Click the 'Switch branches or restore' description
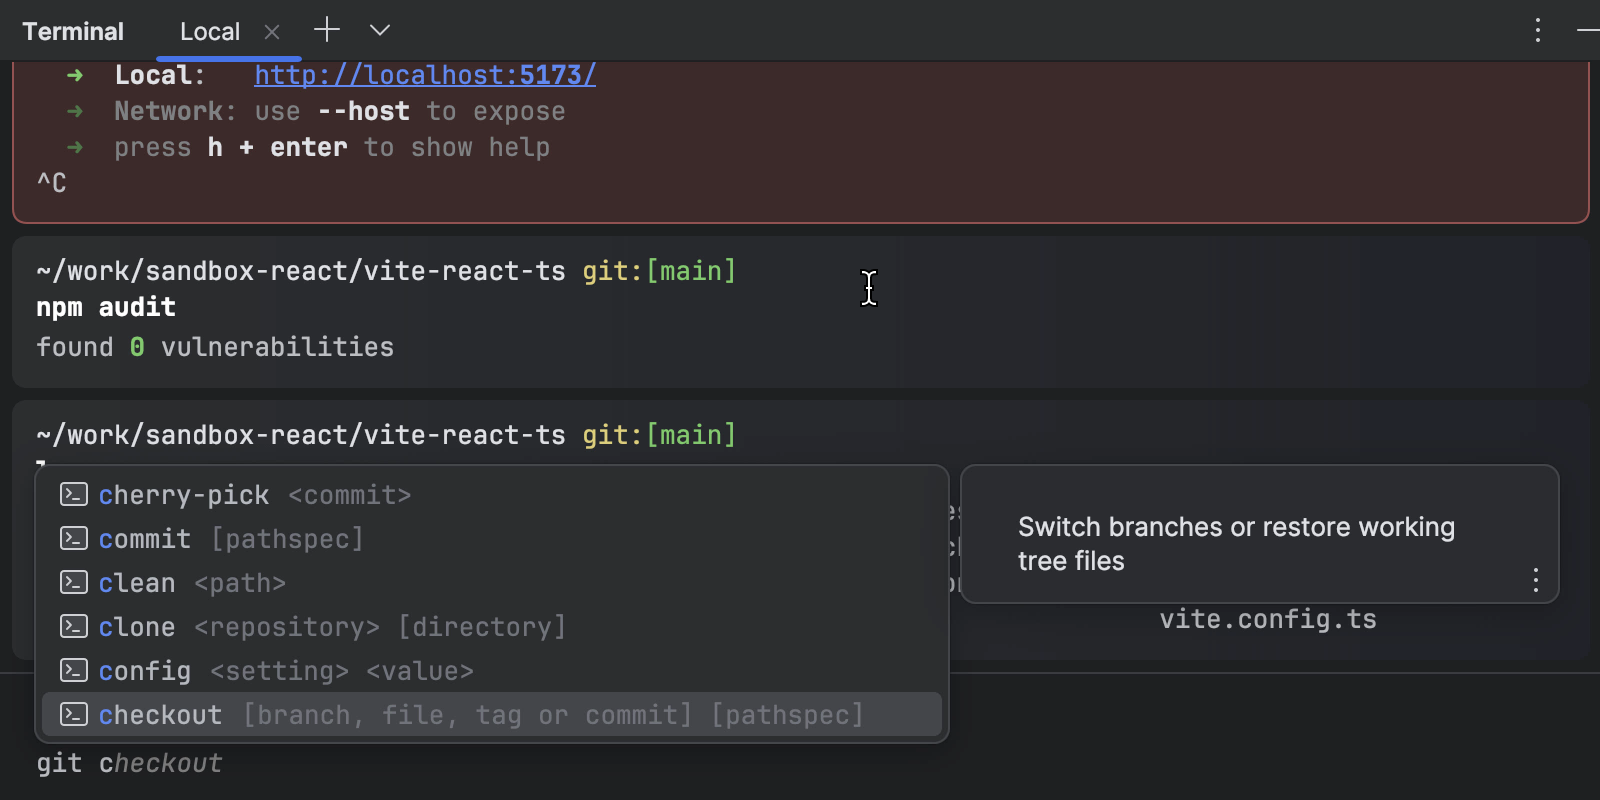The image size is (1600, 800). pyautogui.click(x=1236, y=544)
